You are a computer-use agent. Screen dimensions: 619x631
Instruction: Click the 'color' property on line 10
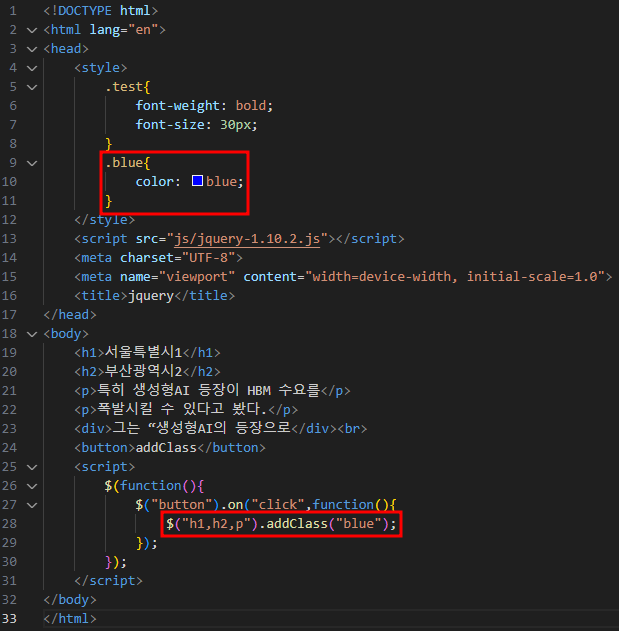click(x=155, y=182)
